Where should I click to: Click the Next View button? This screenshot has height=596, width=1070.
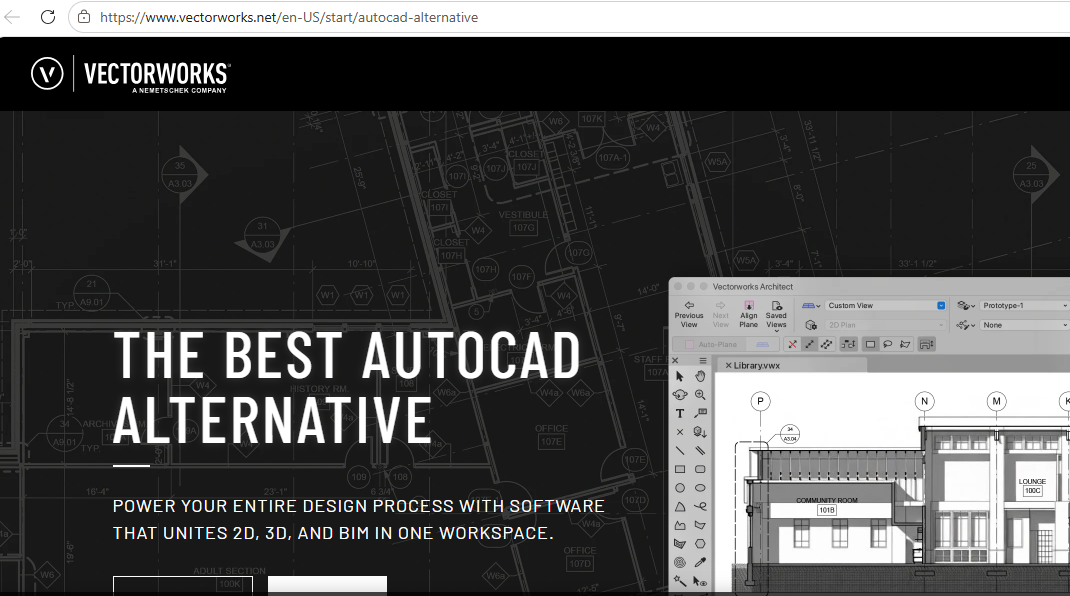coord(721,315)
